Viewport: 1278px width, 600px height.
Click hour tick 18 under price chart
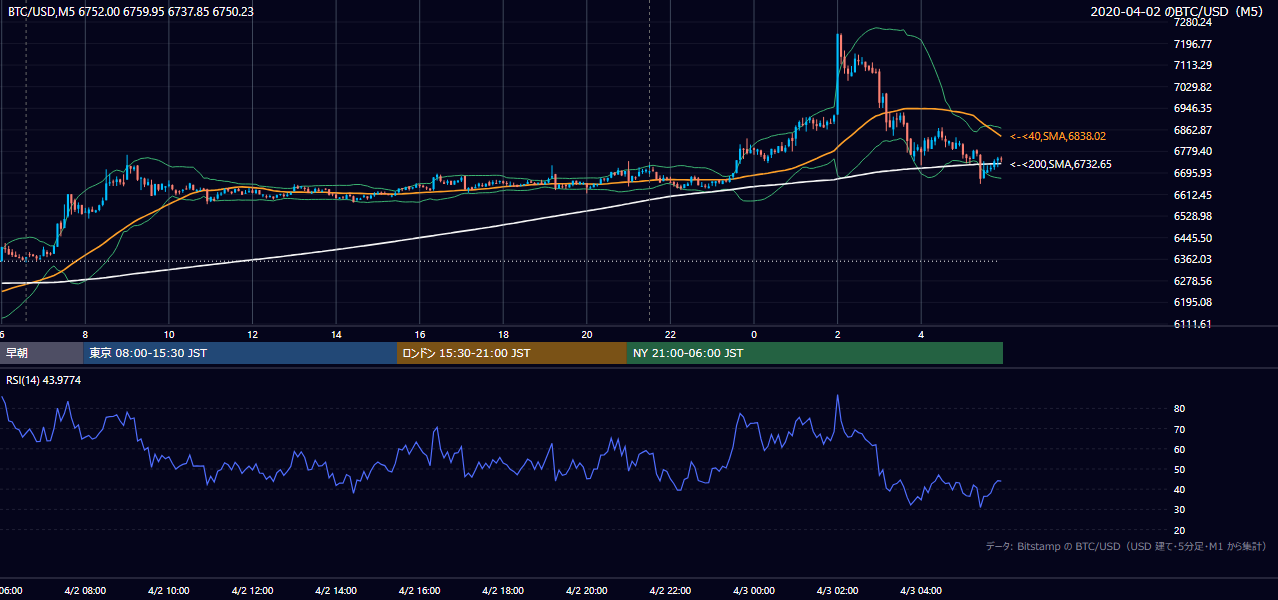[503, 334]
